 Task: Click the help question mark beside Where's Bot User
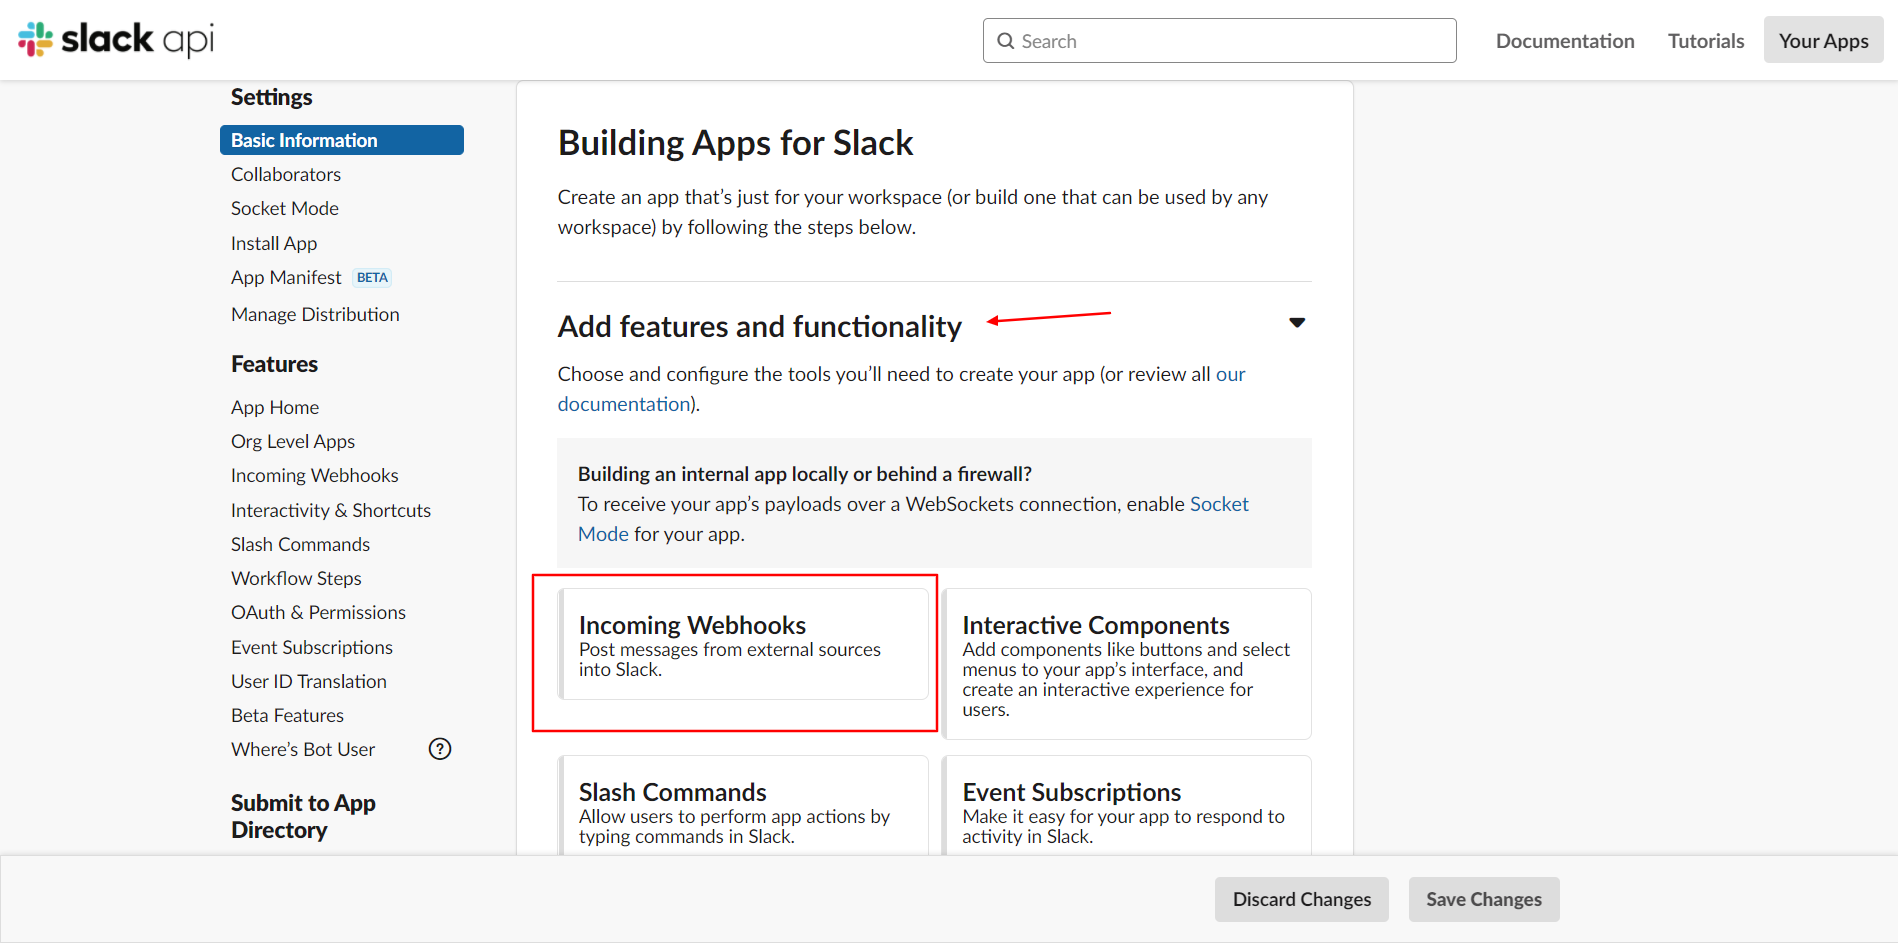click(439, 748)
